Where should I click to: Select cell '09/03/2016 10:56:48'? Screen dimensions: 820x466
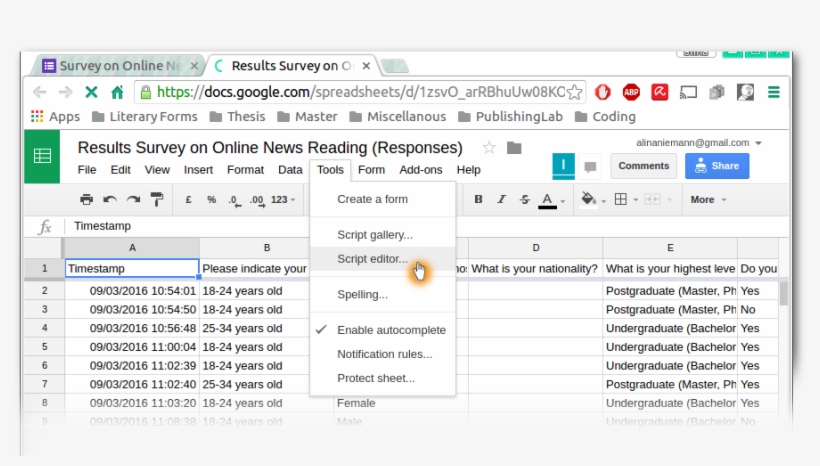coord(132,328)
